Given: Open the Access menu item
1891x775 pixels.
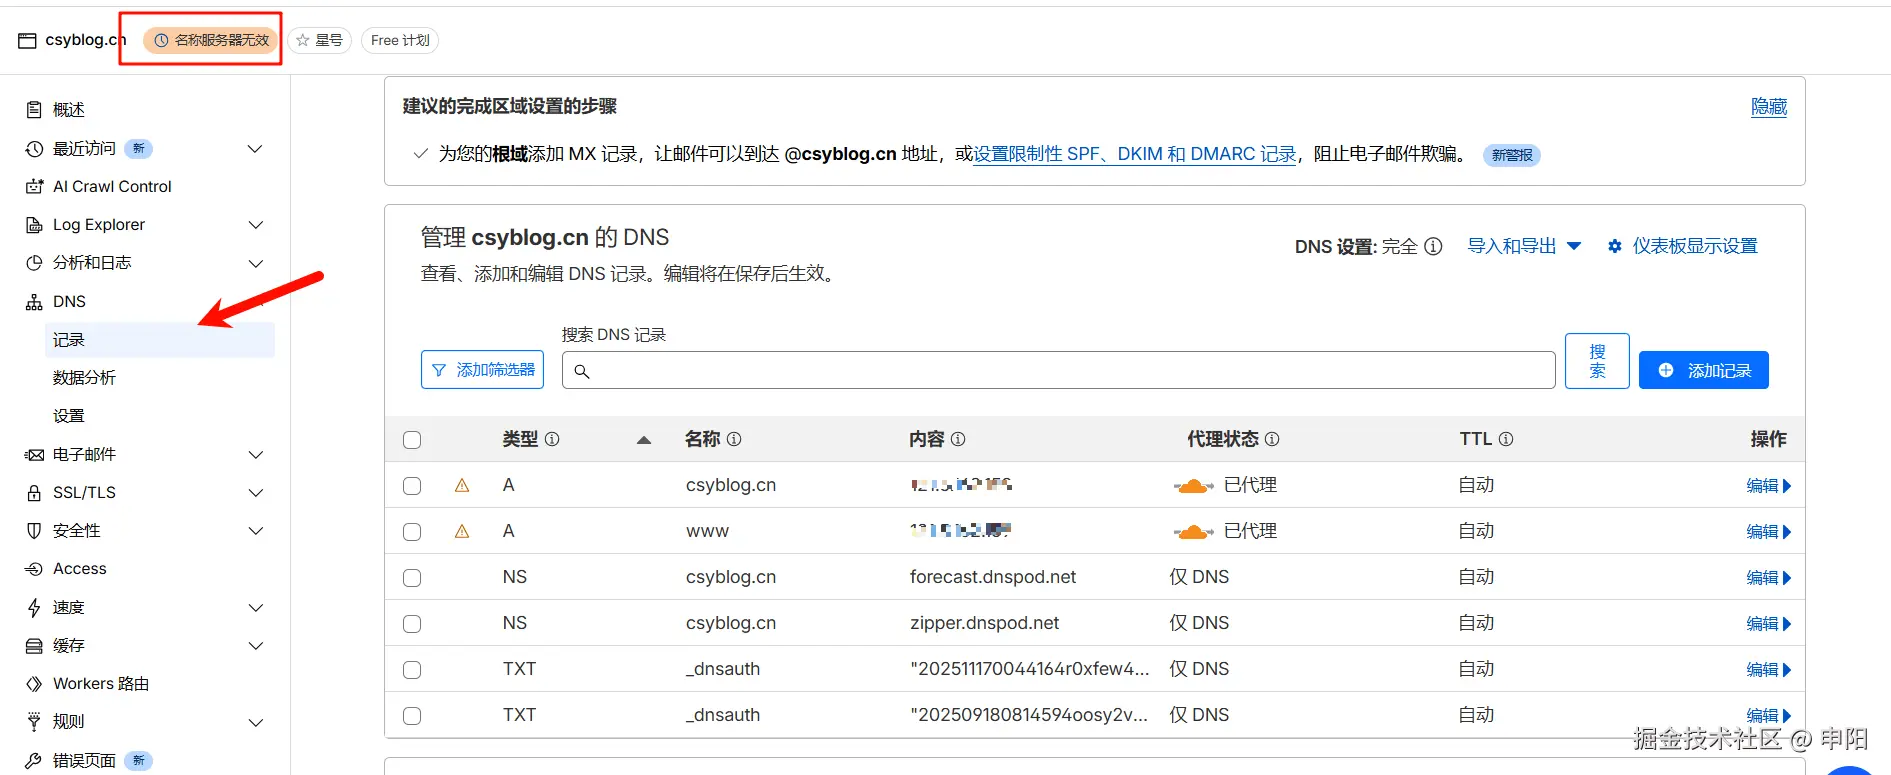Looking at the screenshot, I should [x=80, y=569].
